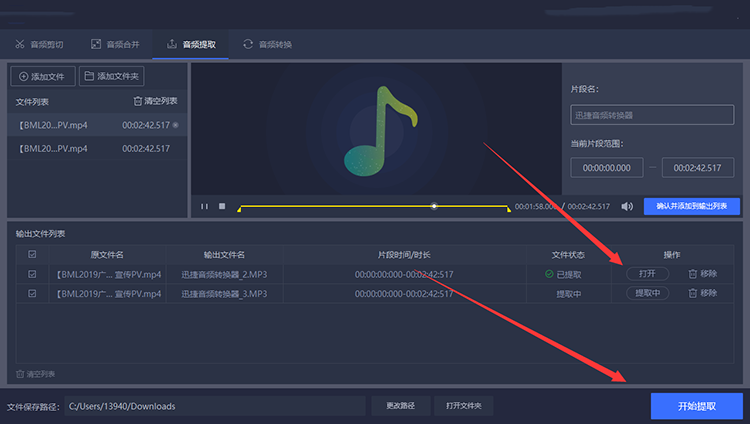The image size is (750, 424).
Task: Clear the file list with 清空列表 at top
Action: click(155, 101)
